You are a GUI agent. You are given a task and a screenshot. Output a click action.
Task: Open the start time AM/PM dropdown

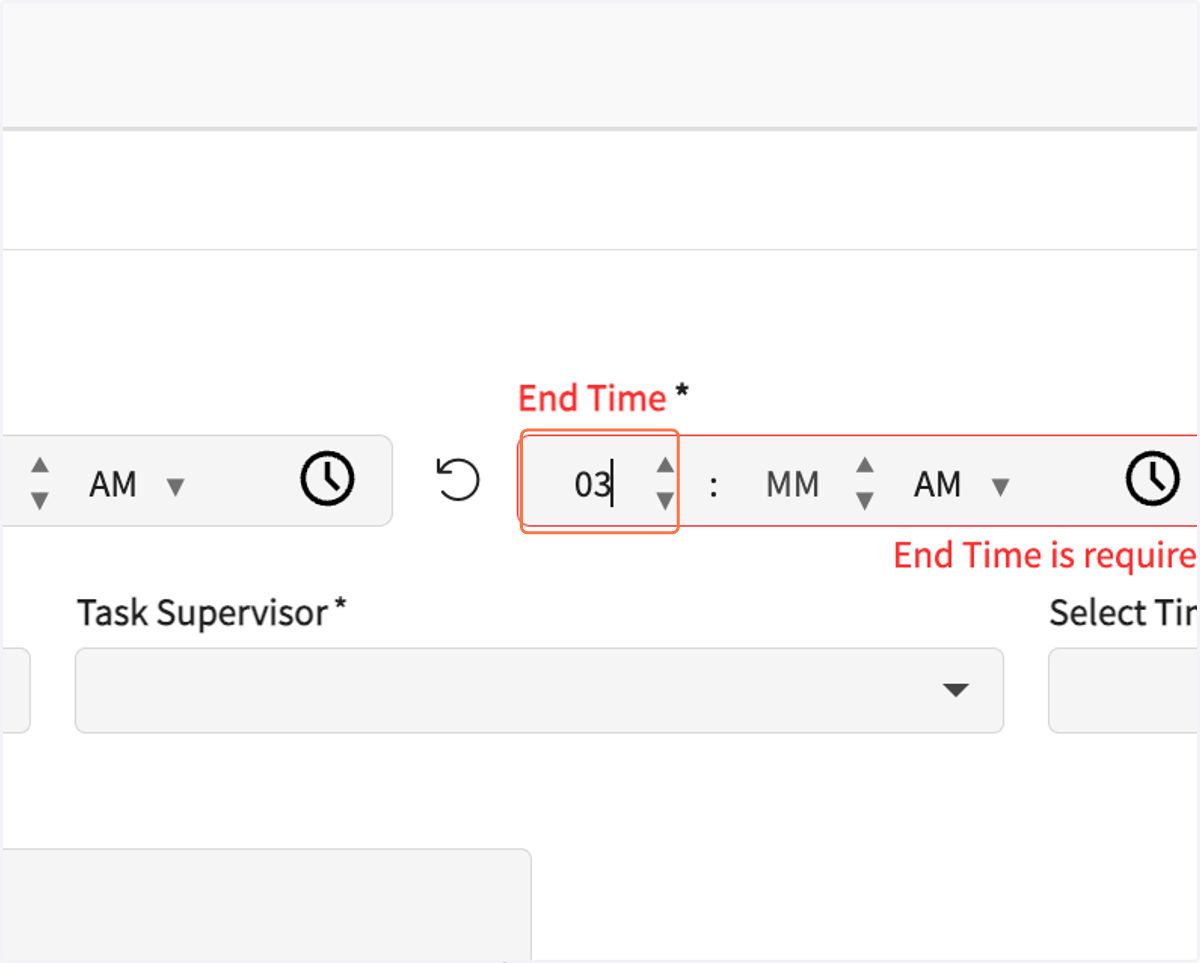click(137, 485)
